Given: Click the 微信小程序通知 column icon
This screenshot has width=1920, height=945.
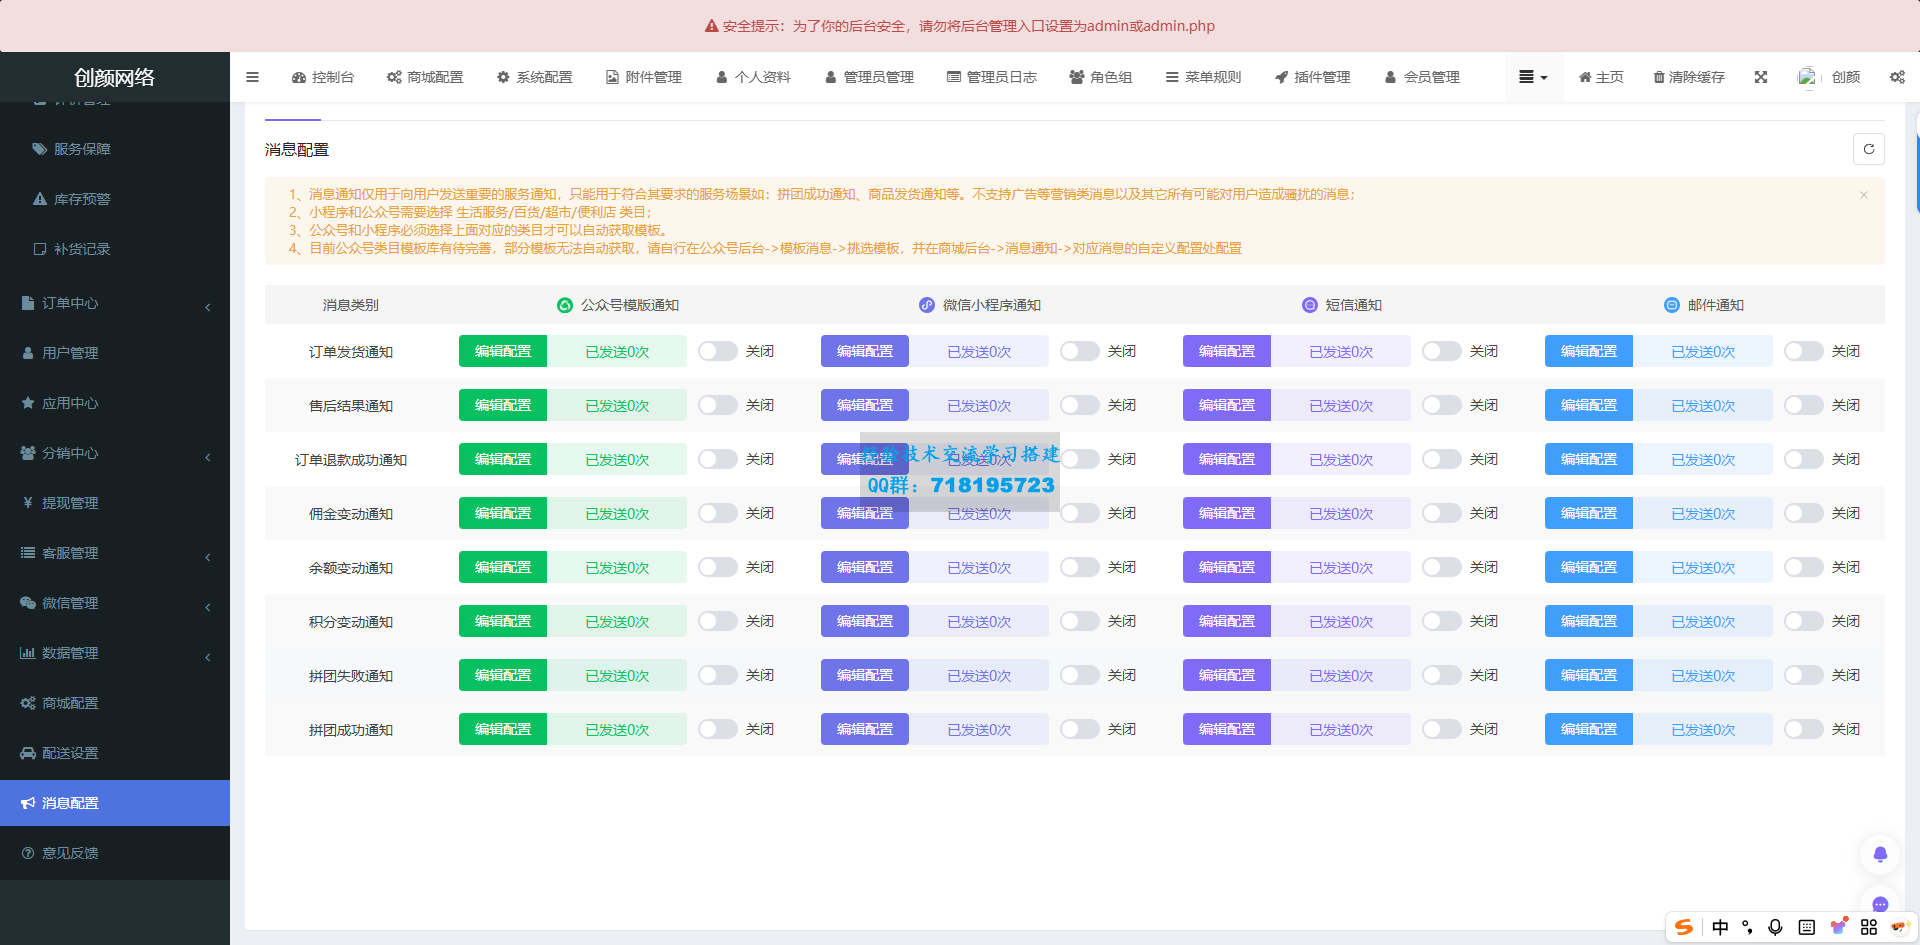Looking at the screenshot, I should click(x=927, y=305).
